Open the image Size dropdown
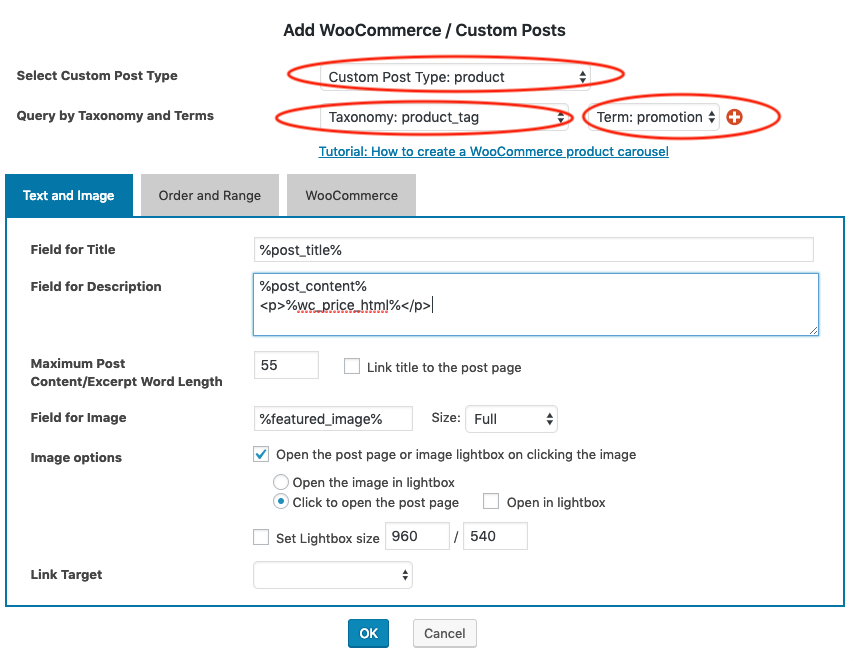This screenshot has height=661, width=853. (x=511, y=419)
